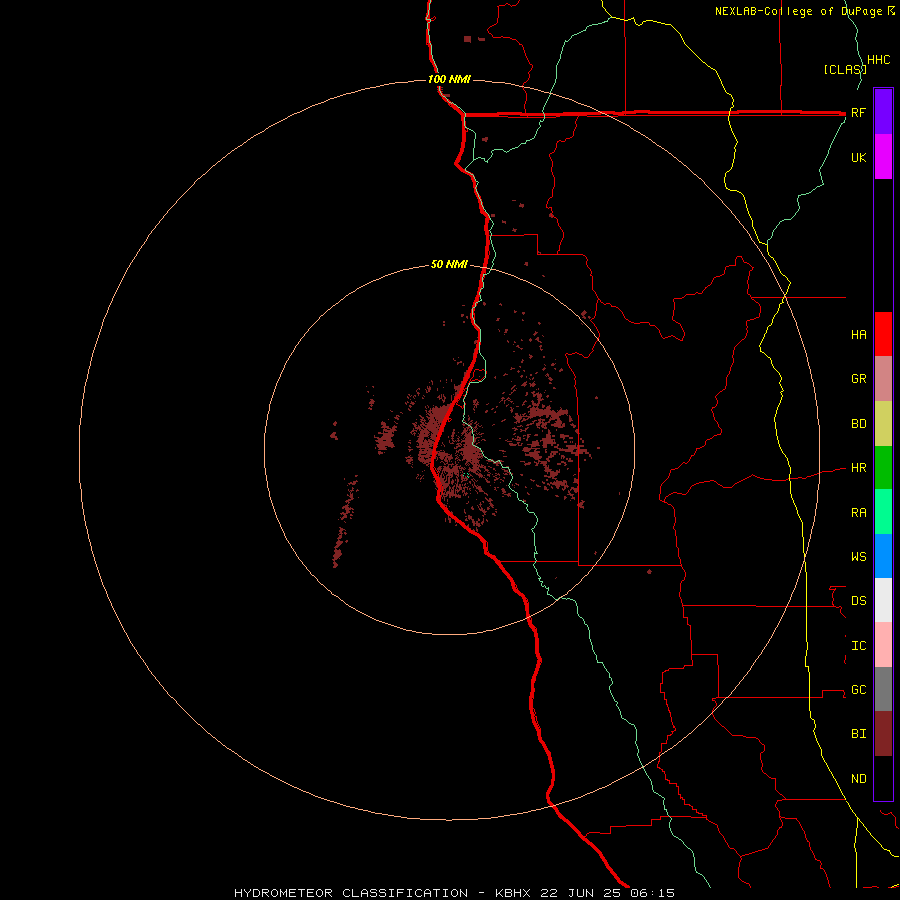Select the red HA color swatch

883,334
